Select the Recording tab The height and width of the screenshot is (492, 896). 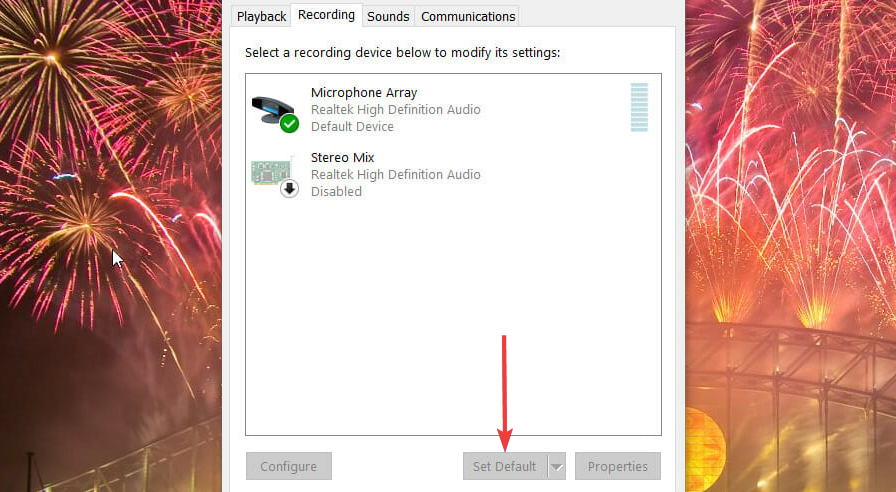(326, 15)
